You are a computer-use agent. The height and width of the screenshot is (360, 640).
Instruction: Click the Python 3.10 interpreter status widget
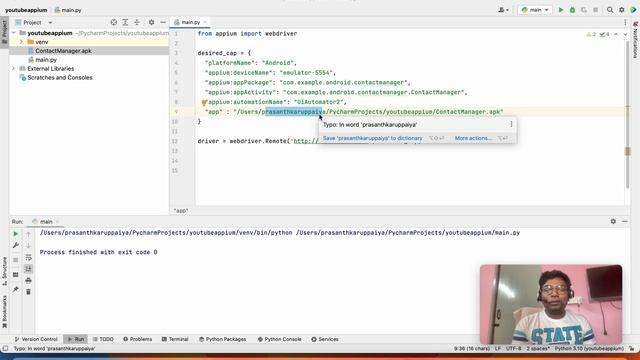pyautogui.click(x=589, y=349)
